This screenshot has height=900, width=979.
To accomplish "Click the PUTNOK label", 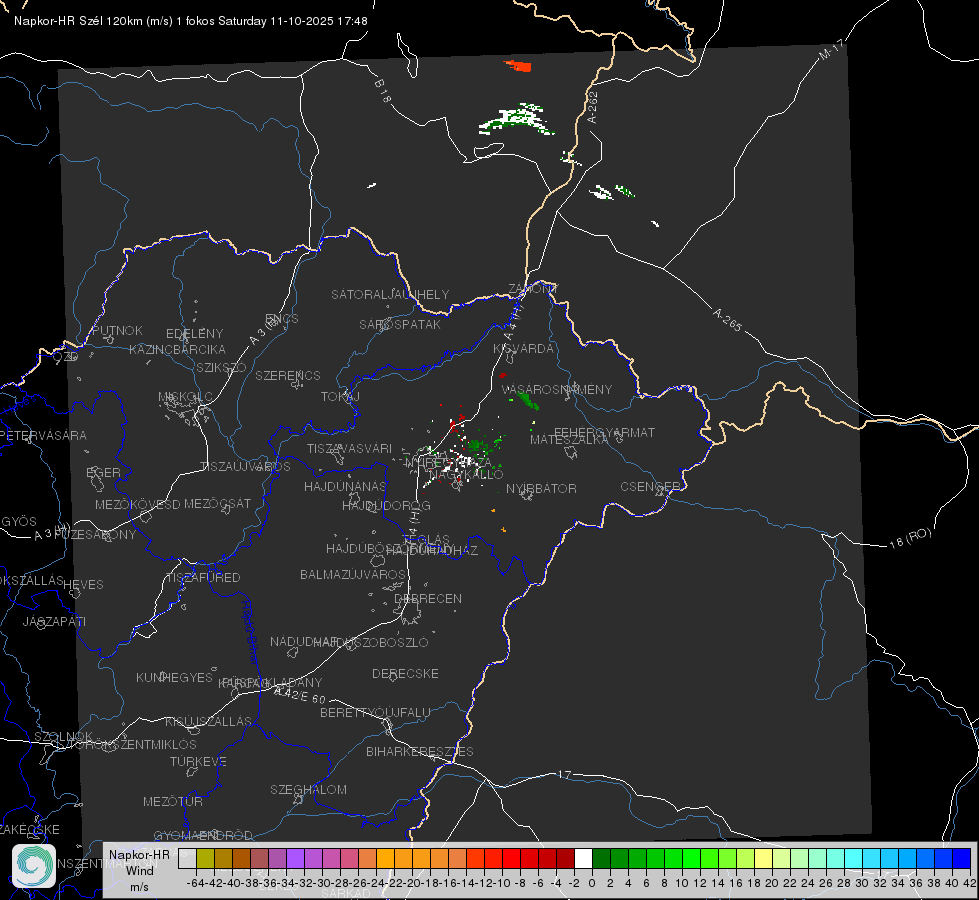I will pyautogui.click(x=117, y=330).
